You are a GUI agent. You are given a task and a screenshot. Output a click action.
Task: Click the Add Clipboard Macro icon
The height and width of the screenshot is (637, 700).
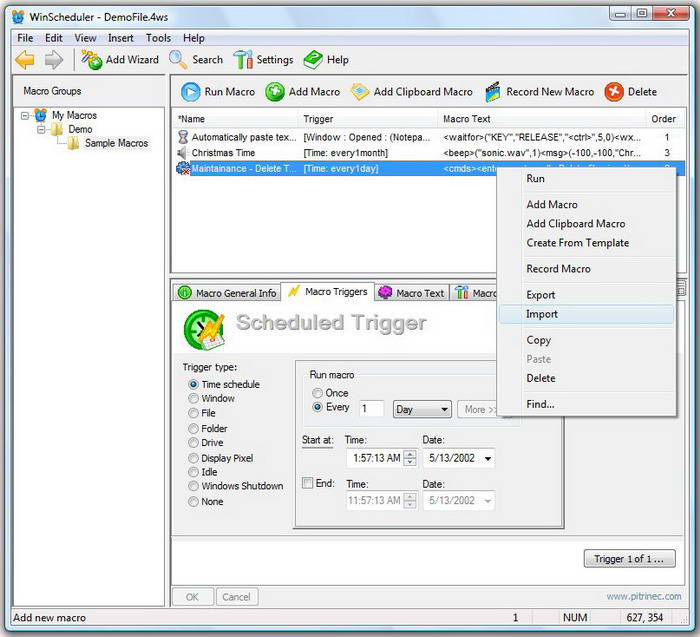360,92
